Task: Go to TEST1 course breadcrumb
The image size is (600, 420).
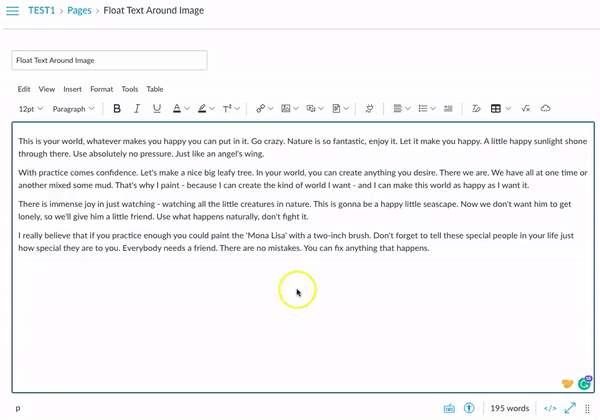Action: pos(42,10)
